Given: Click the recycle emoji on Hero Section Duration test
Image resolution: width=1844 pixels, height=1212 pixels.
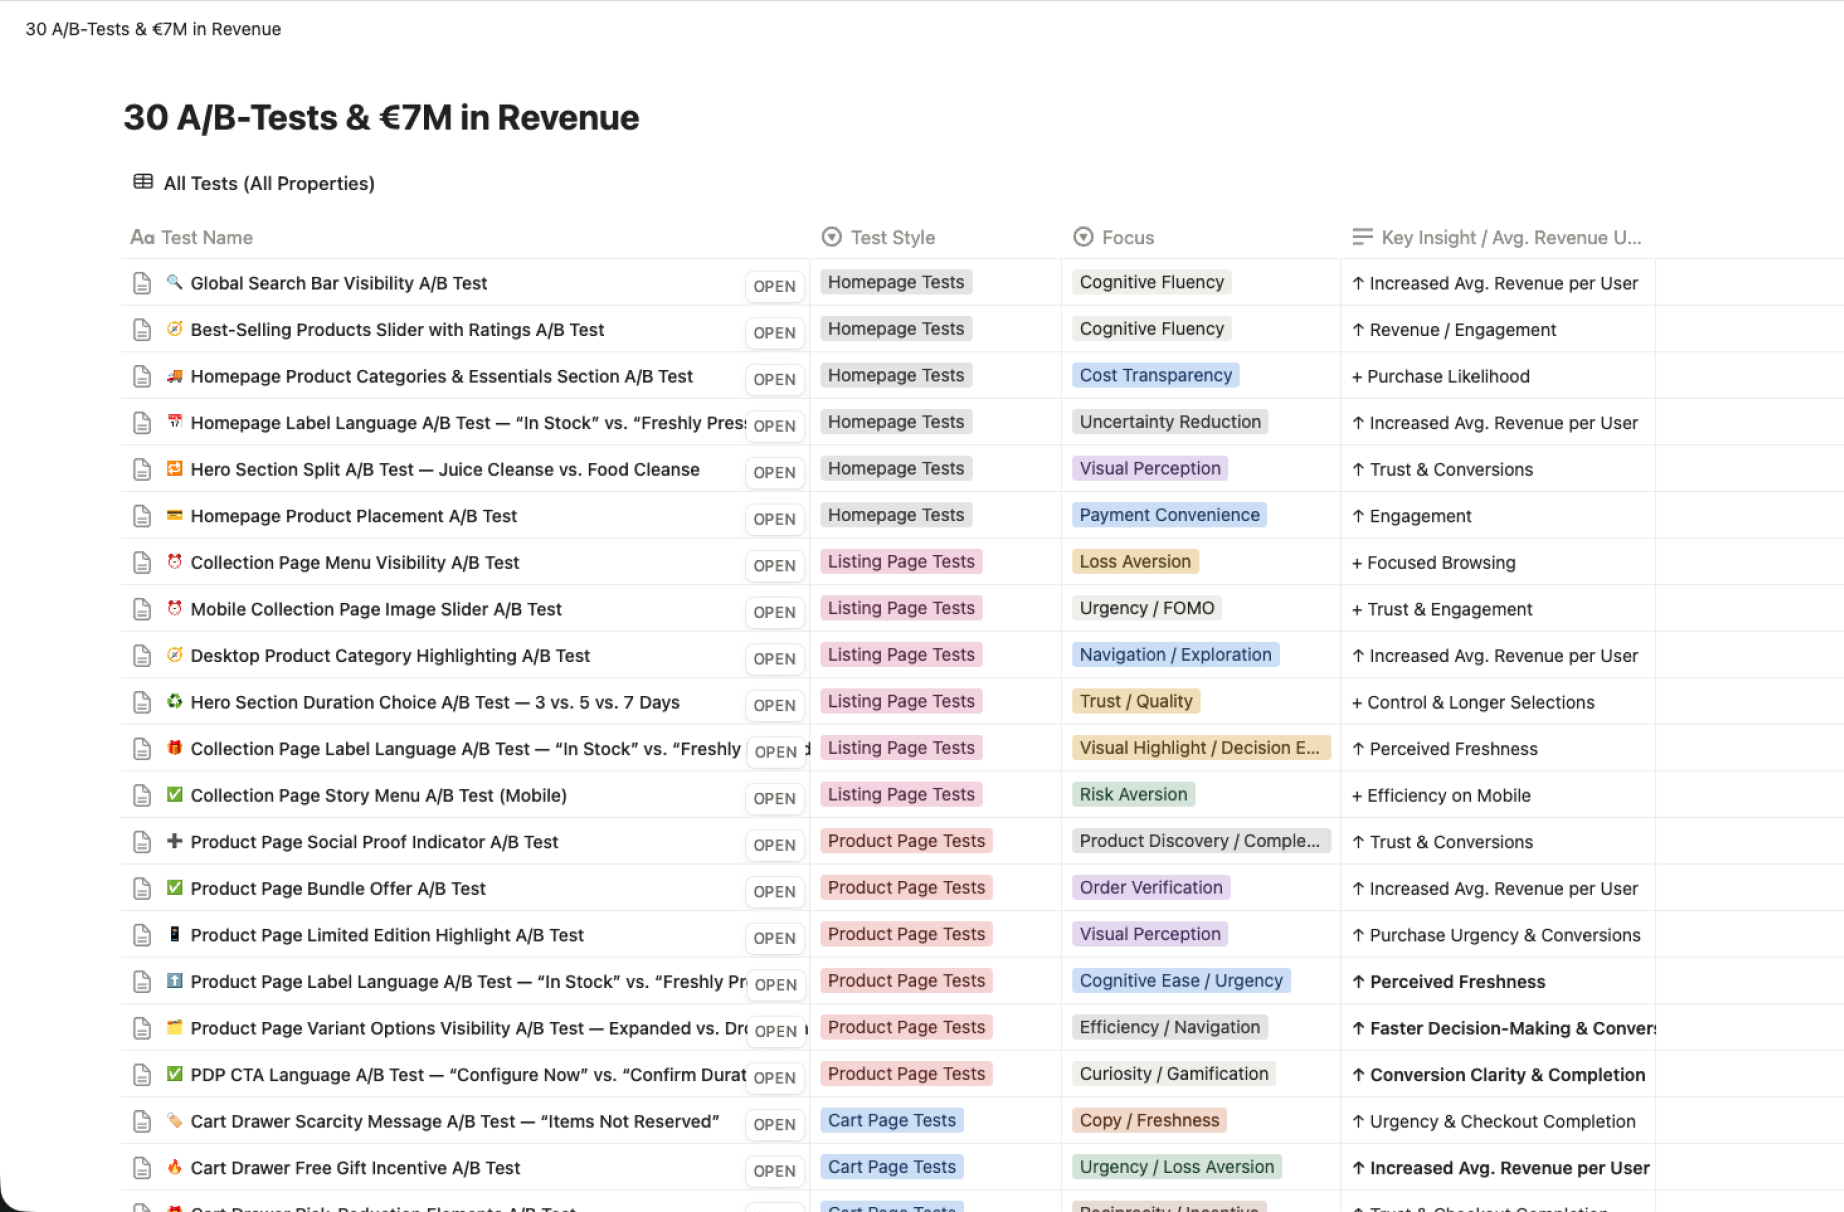Looking at the screenshot, I should click(x=174, y=702).
